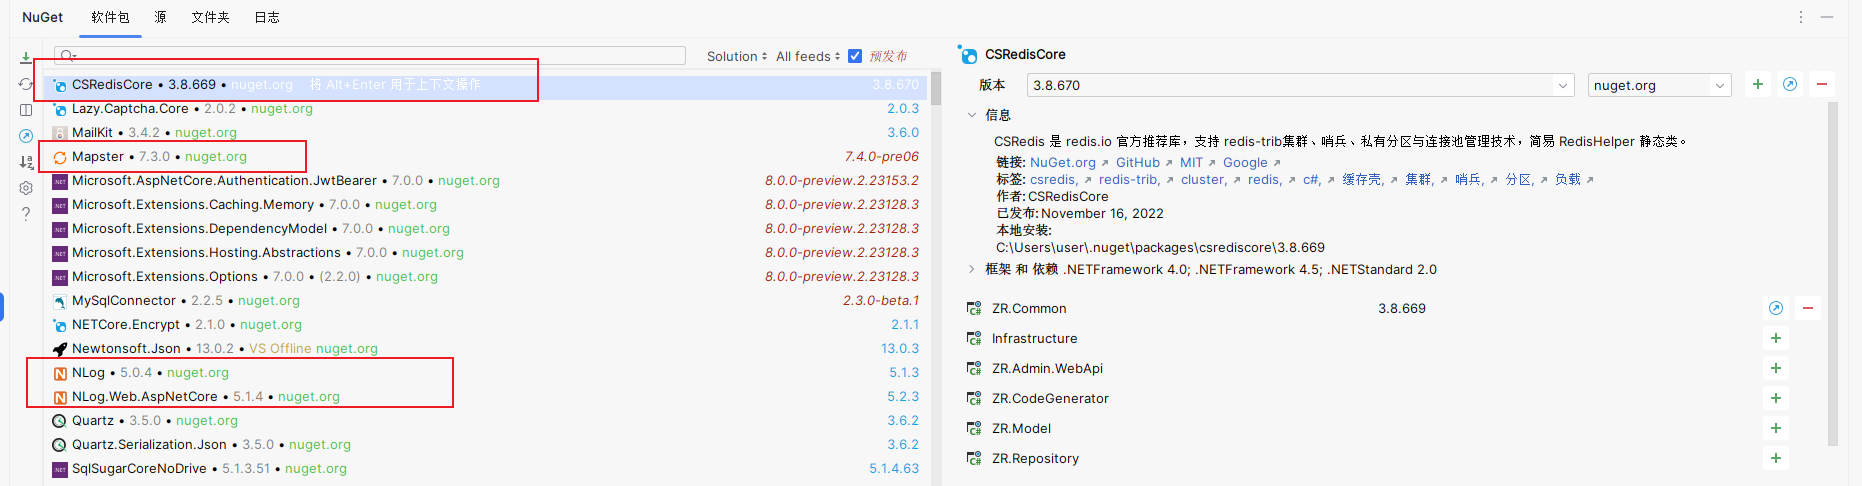Install package to Infrastructure project
This screenshot has height=486, width=1862.
point(1776,338)
